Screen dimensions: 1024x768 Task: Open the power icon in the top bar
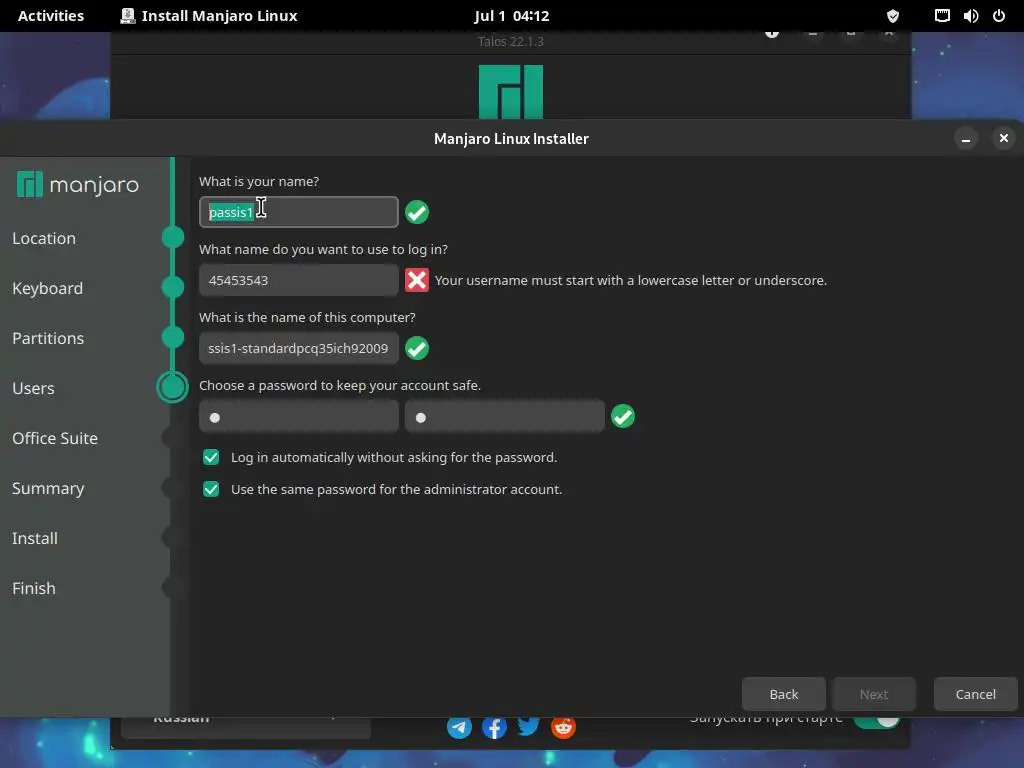pos(999,16)
